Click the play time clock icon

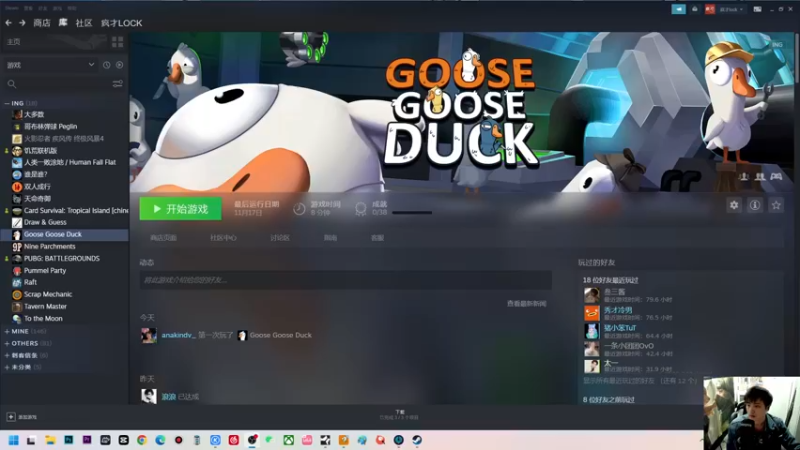[x=299, y=208]
